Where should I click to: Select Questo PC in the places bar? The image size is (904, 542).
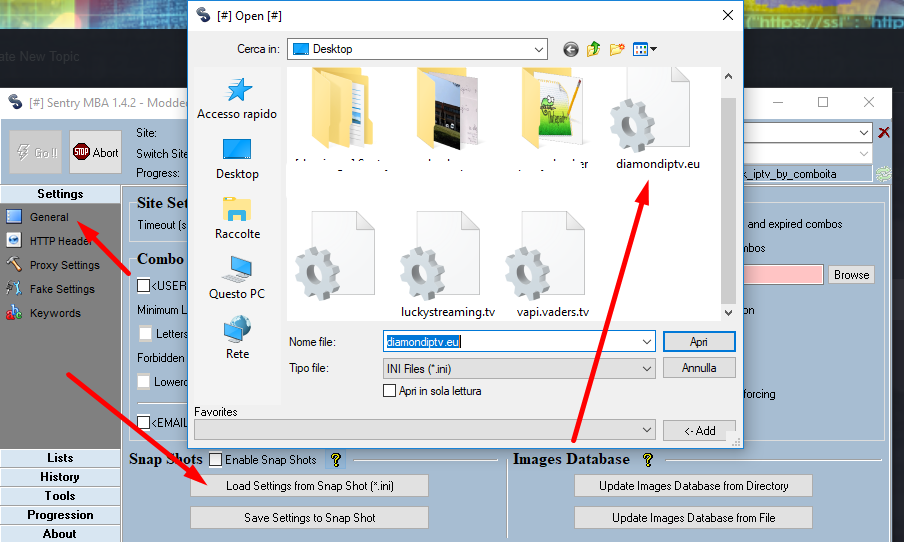(x=237, y=278)
